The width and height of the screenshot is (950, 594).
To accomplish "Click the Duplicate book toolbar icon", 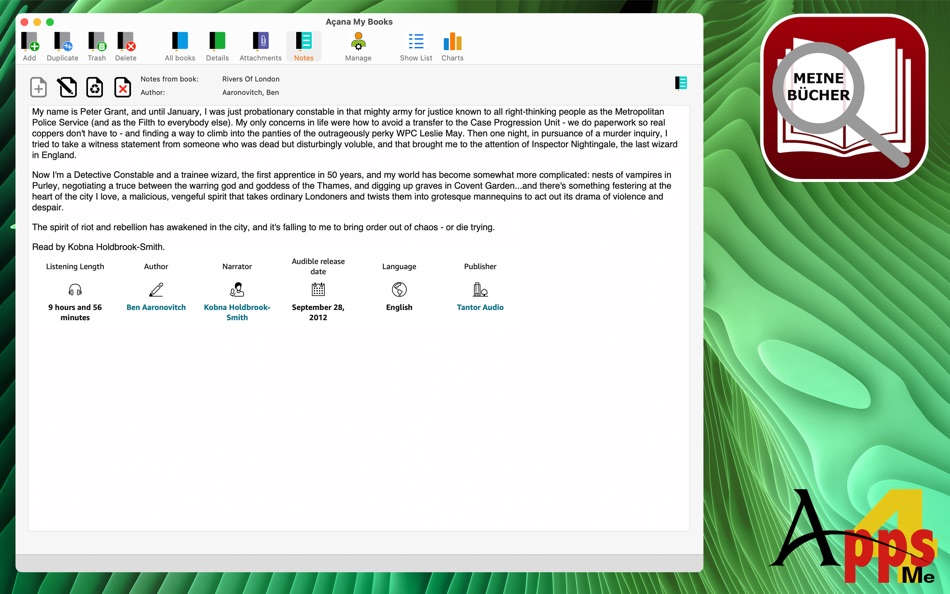I will tap(62, 47).
